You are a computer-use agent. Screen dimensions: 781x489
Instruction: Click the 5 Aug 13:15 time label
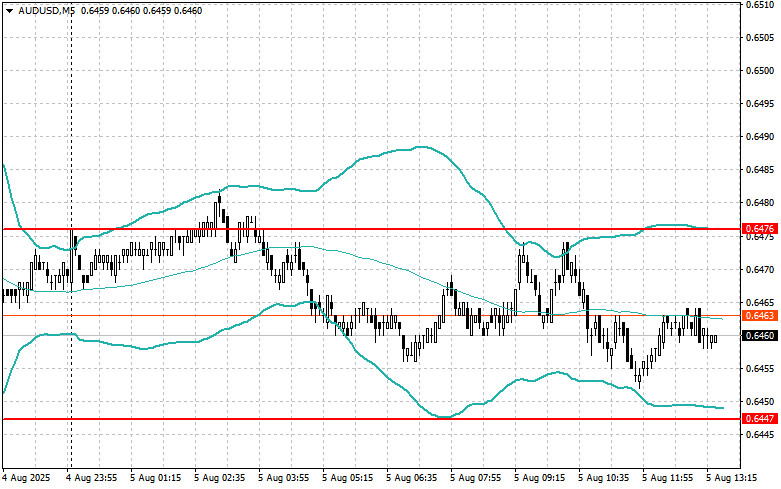731,478
